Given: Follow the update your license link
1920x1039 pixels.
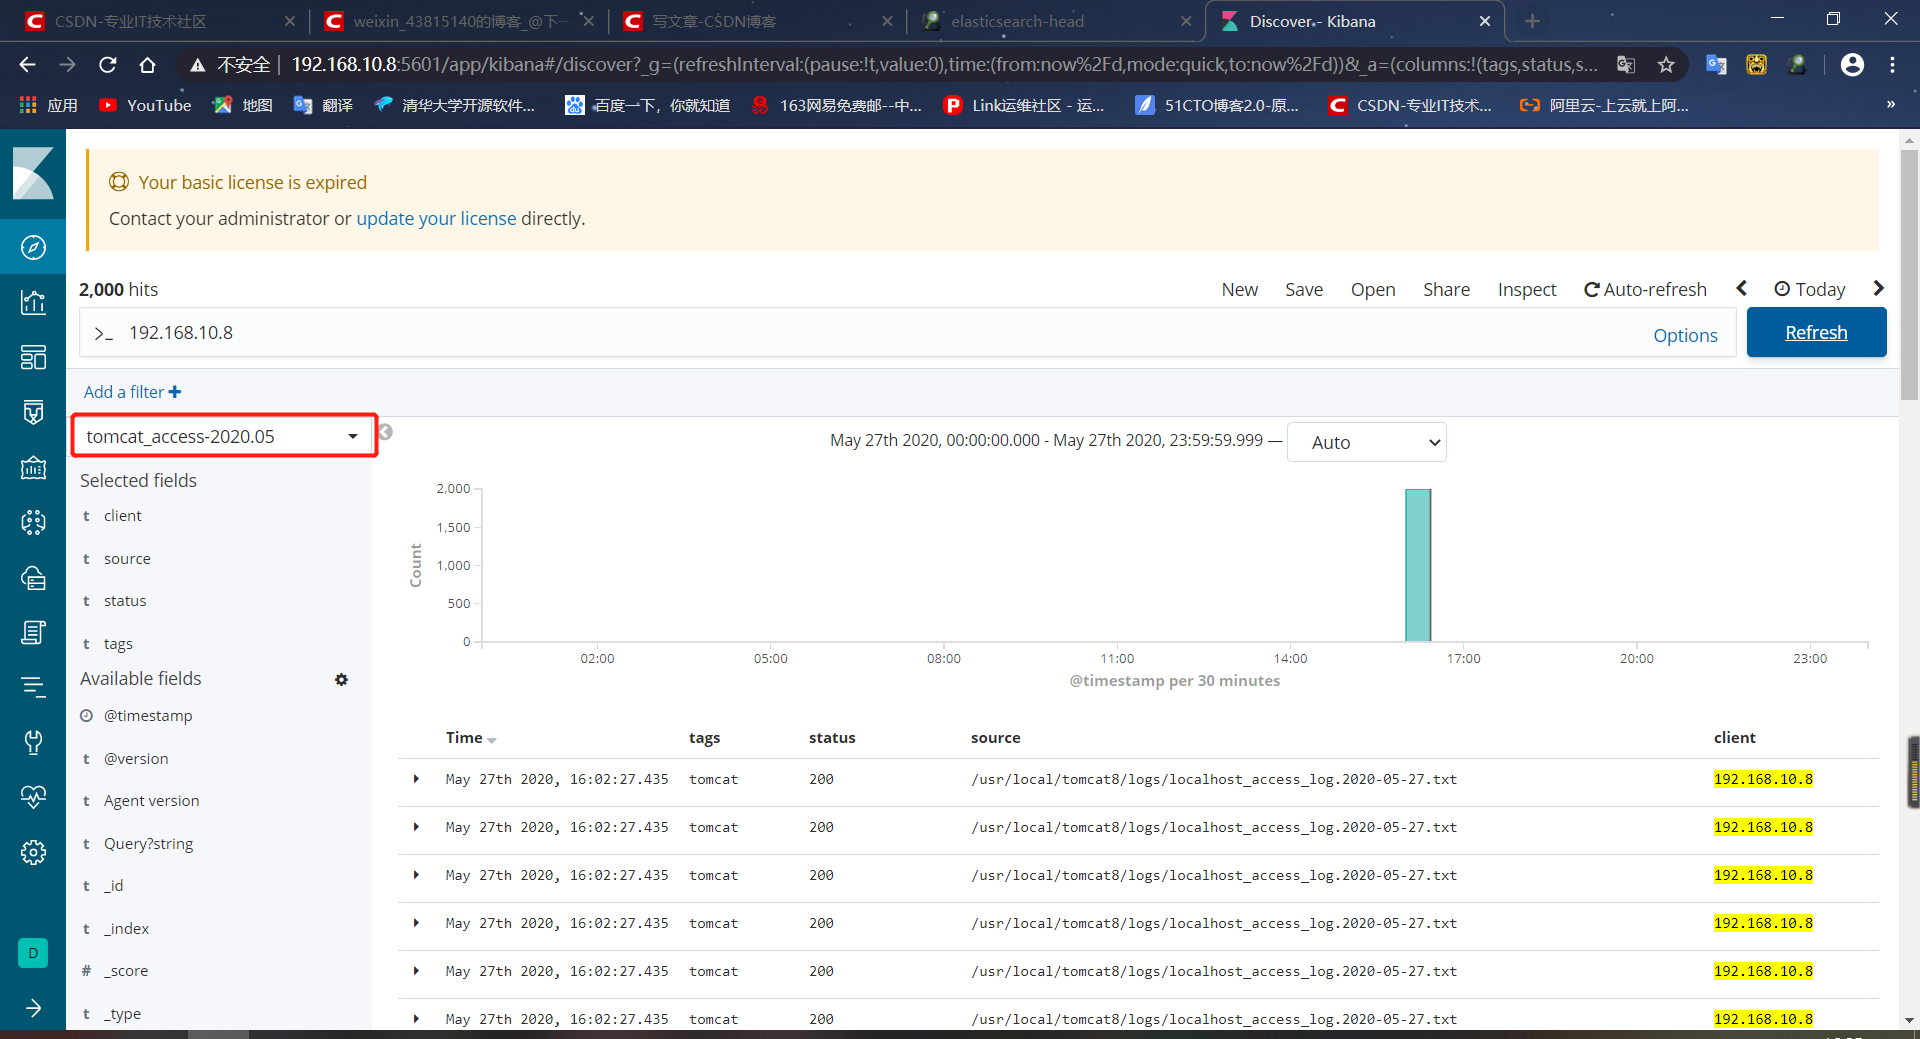Looking at the screenshot, I should click(436, 218).
